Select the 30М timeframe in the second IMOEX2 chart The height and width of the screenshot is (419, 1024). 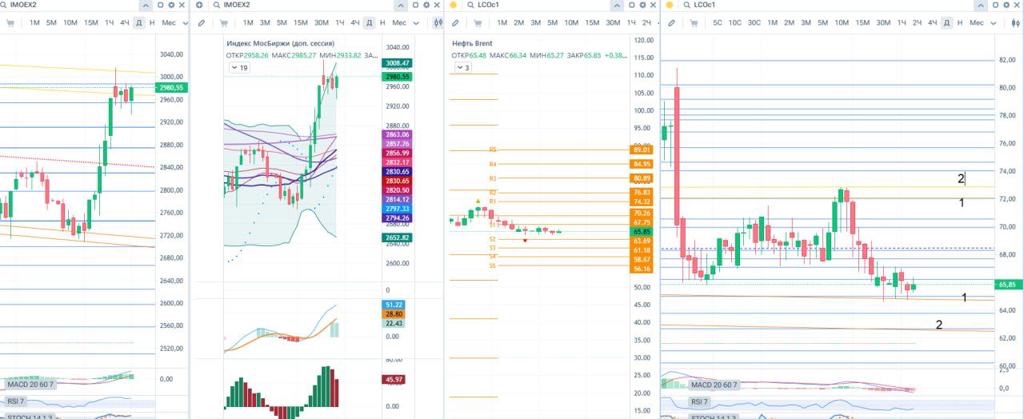pyautogui.click(x=320, y=22)
